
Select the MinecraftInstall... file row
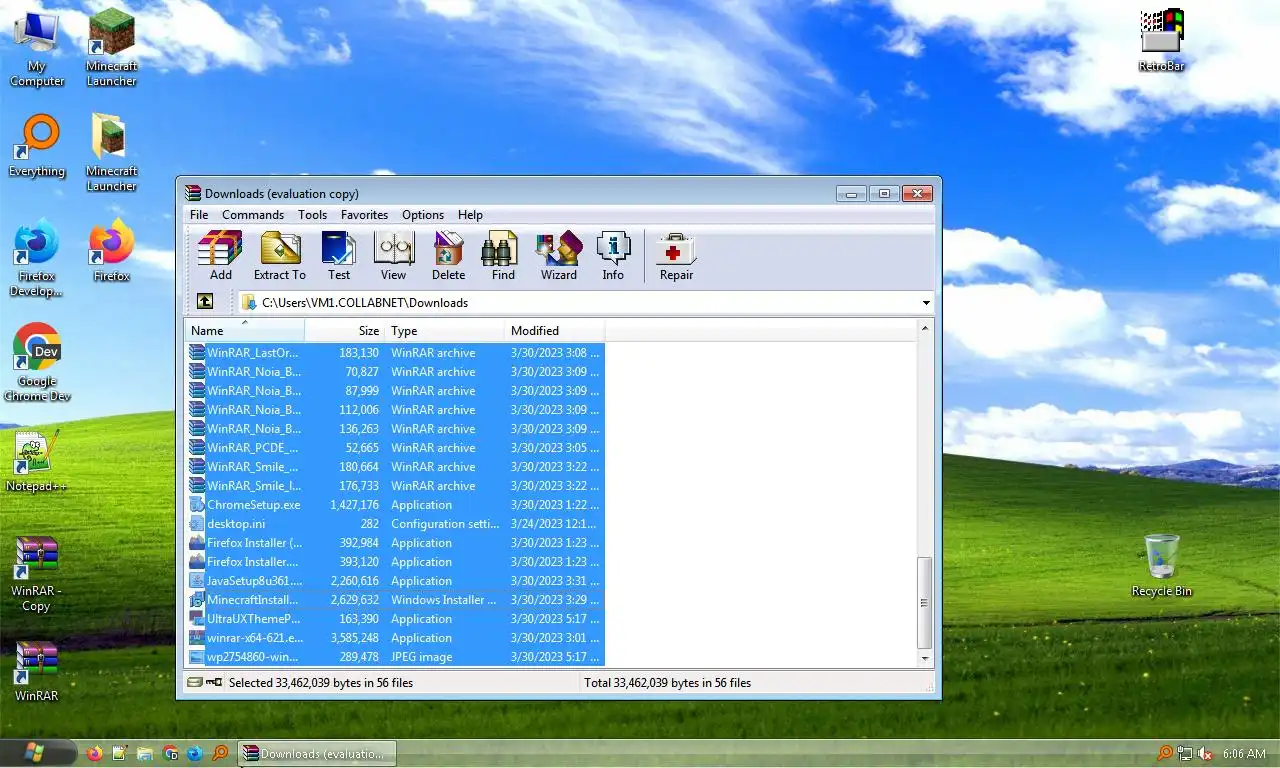pyautogui.click(x=396, y=600)
